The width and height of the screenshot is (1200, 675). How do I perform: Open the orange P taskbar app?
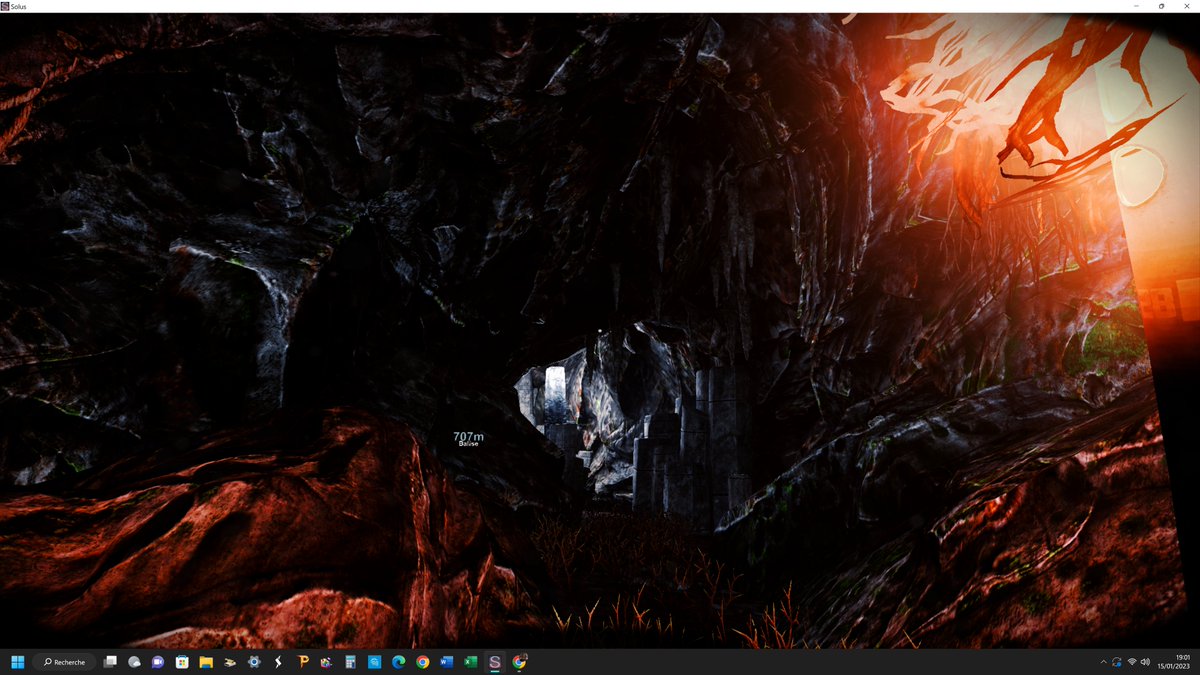[x=302, y=662]
